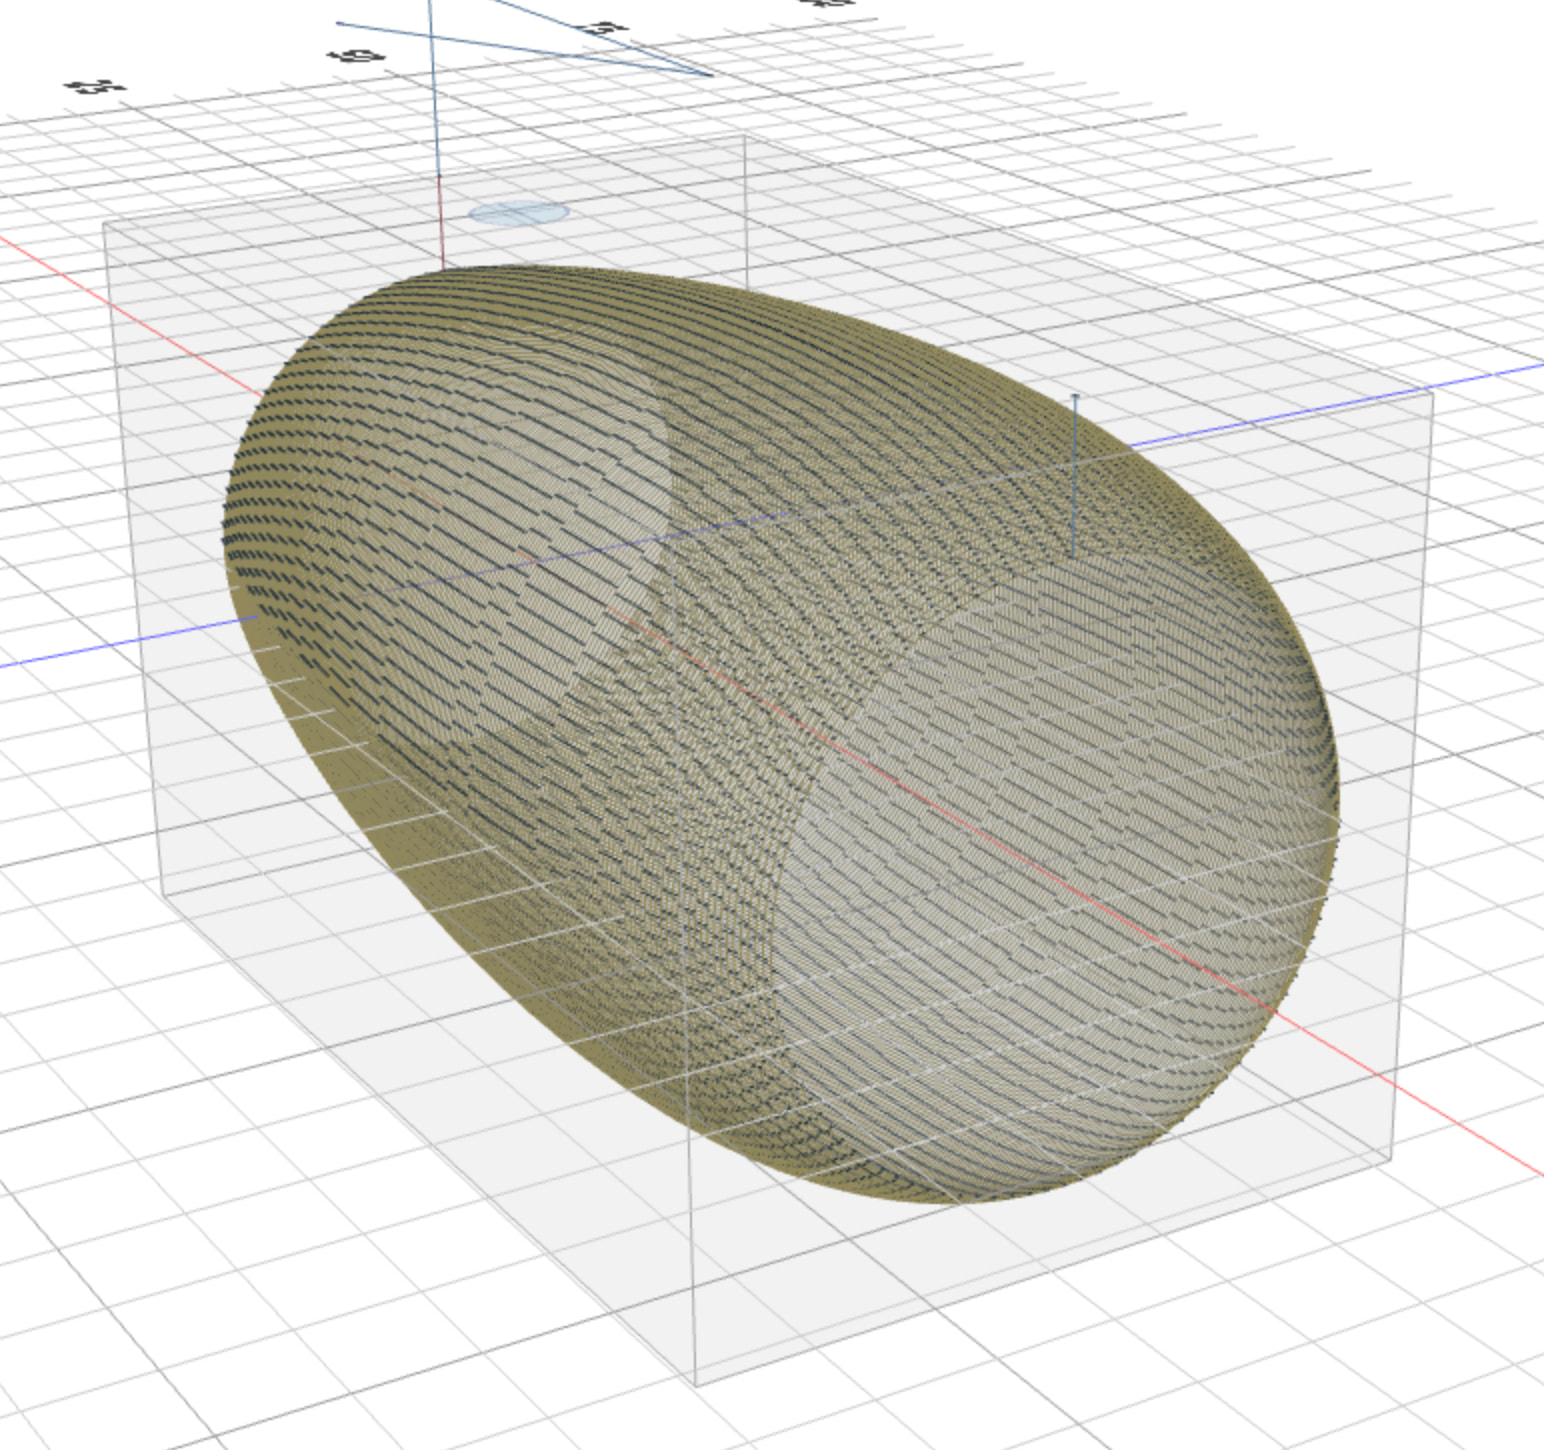The height and width of the screenshot is (1450, 1544).
Task: Click the bounding box top back corner
Action: (745, 137)
